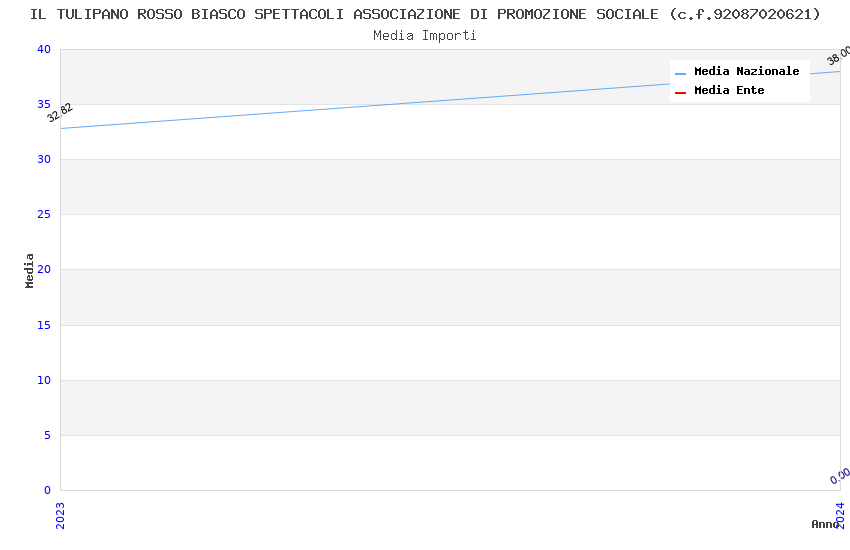This screenshot has width=850, height=550.
Task: Click the 40 y-axis tick label
Action: tap(43, 50)
